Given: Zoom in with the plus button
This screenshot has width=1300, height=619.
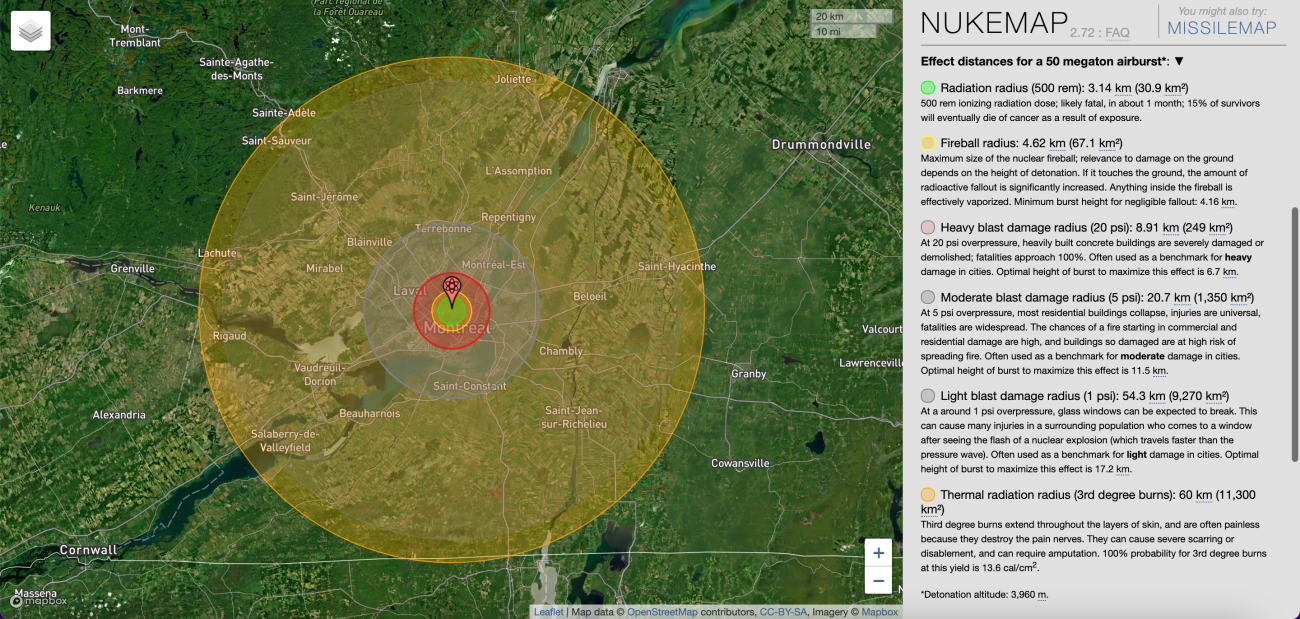Looking at the screenshot, I should [878, 553].
